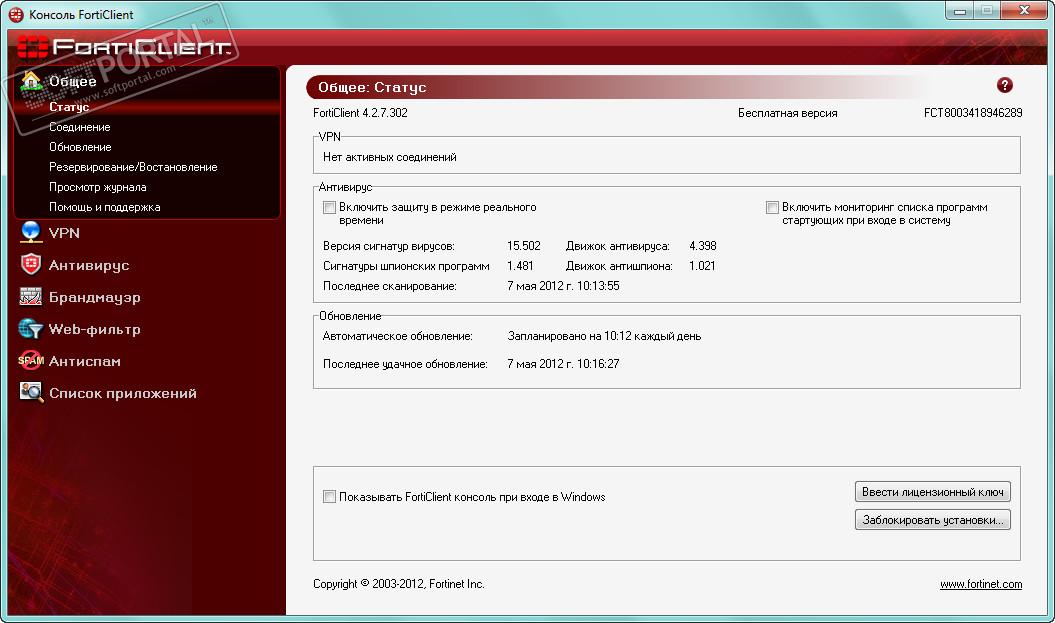
Task: Enable real-time protection checkbox
Action: tap(329, 207)
